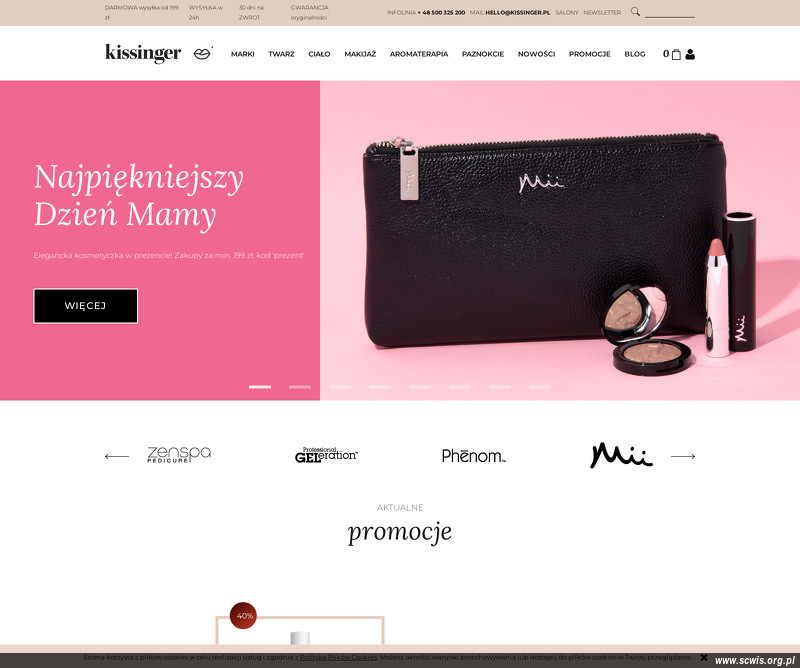800x668 pixels.
Task: Open the MAKIJAŻ menu
Action: click(x=360, y=54)
